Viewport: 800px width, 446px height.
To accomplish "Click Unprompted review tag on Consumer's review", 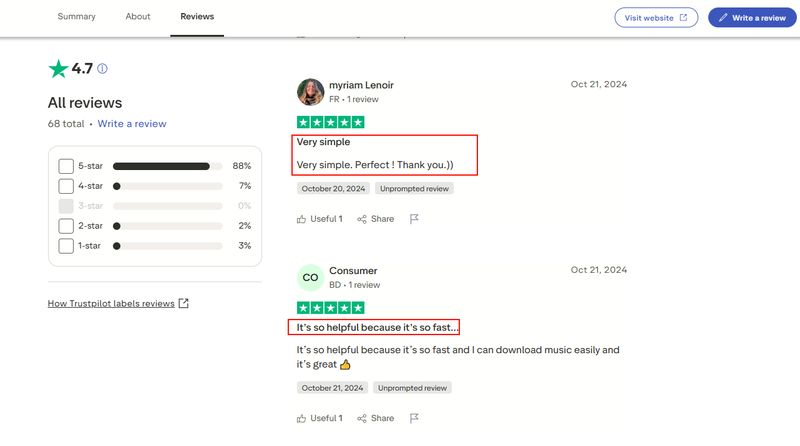I will [x=412, y=388].
